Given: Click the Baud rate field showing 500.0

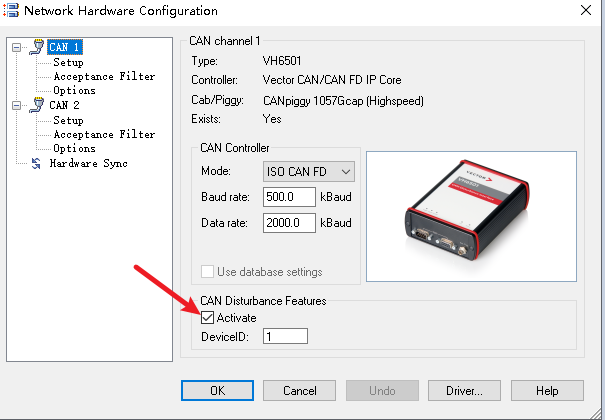Looking at the screenshot, I should [x=289, y=197].
